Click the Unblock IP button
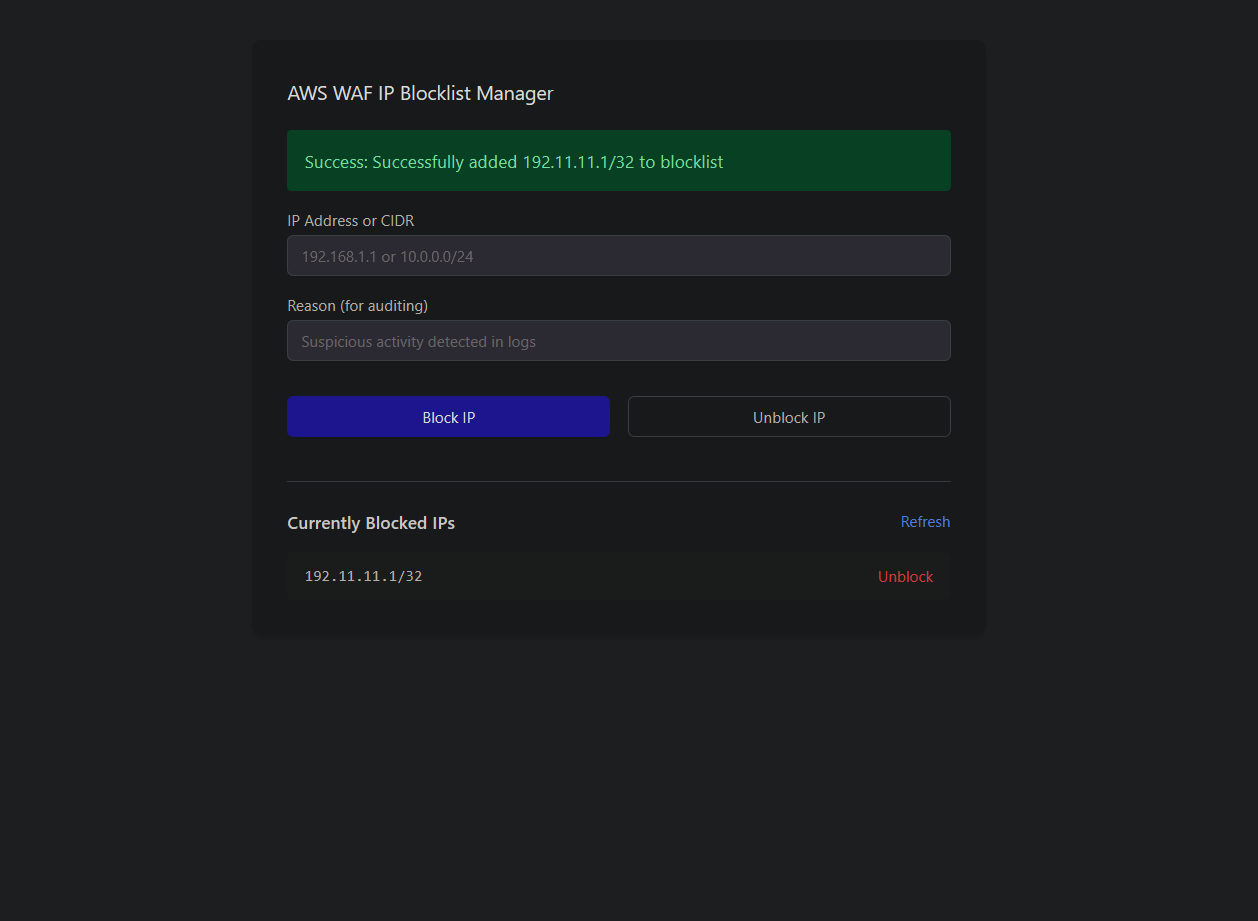 (789, 417)
